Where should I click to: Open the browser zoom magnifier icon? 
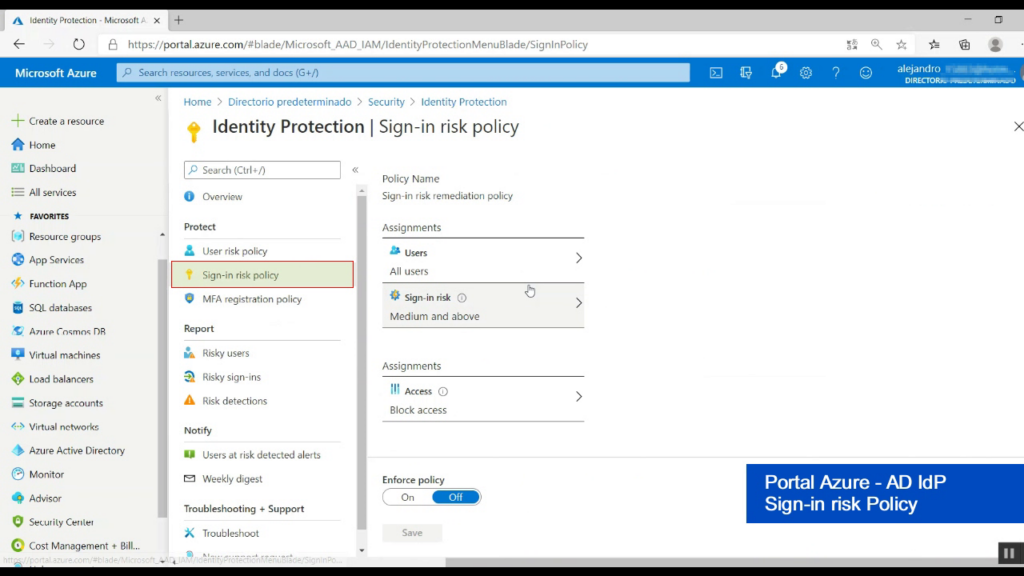coord(876,44)
